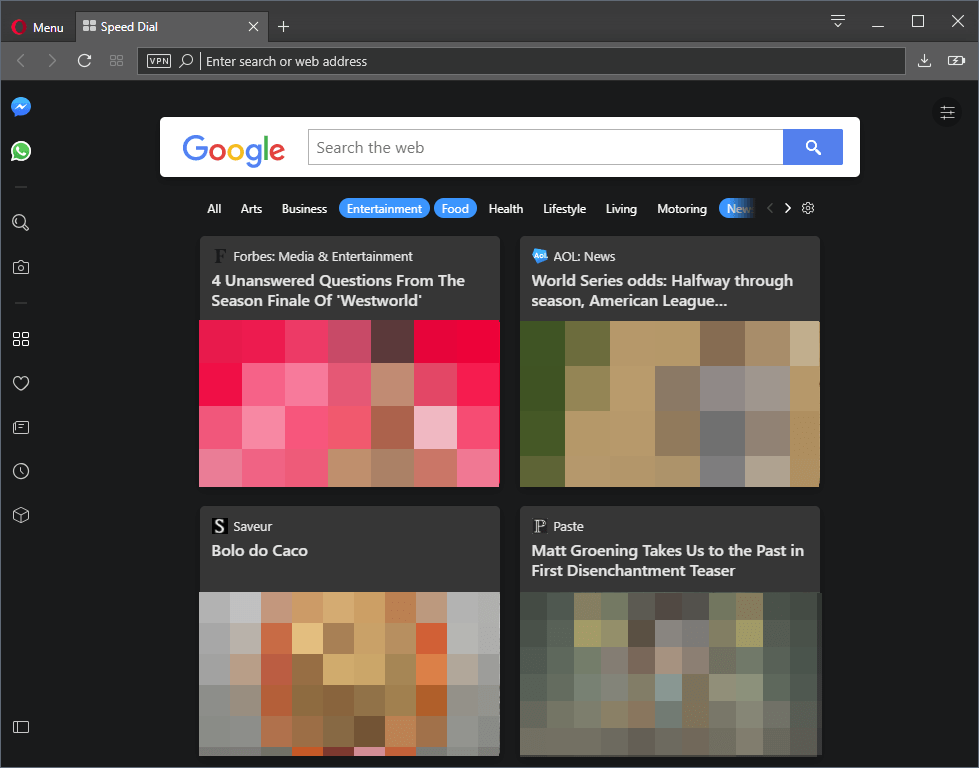Open a new tab with plus button
The width and height of the screenshot is (979, 768).
[283, 26]
